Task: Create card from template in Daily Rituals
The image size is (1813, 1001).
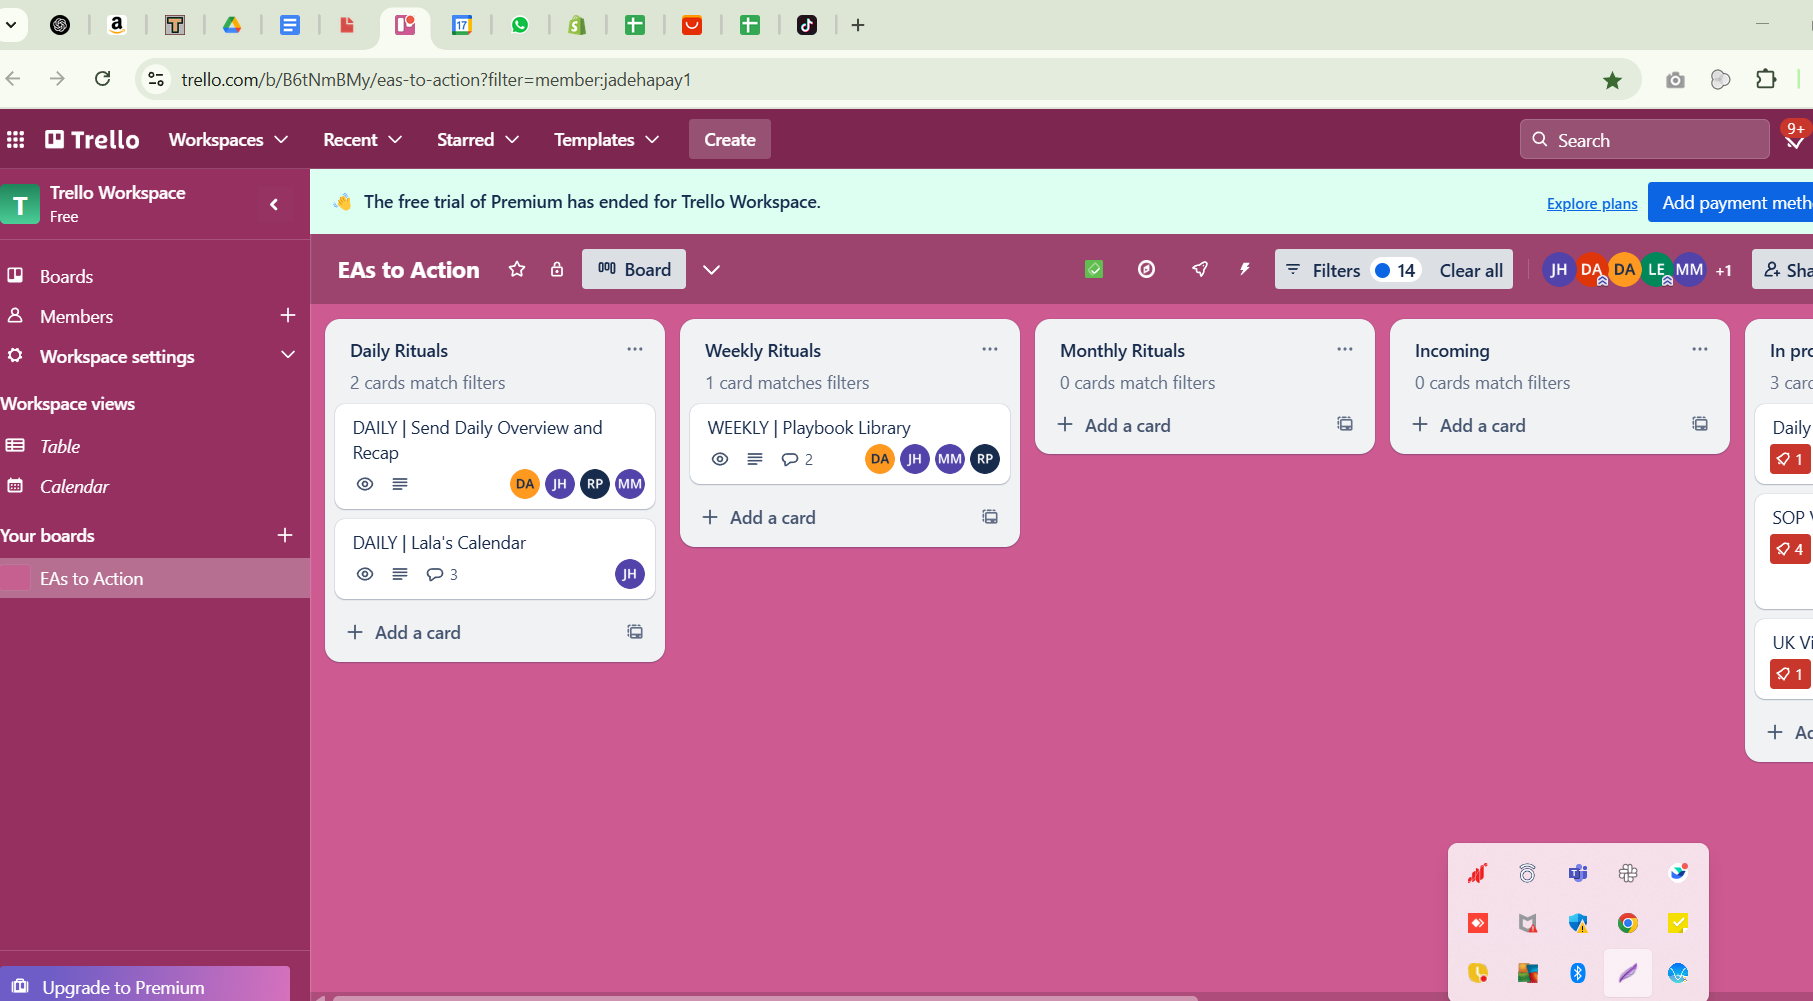Action: [635, 632]
